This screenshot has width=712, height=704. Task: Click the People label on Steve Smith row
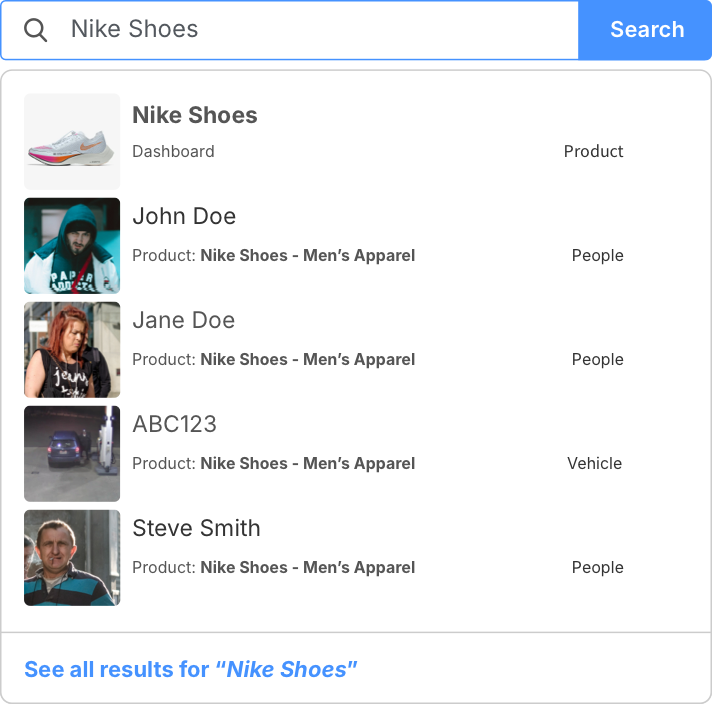point(598,567)
